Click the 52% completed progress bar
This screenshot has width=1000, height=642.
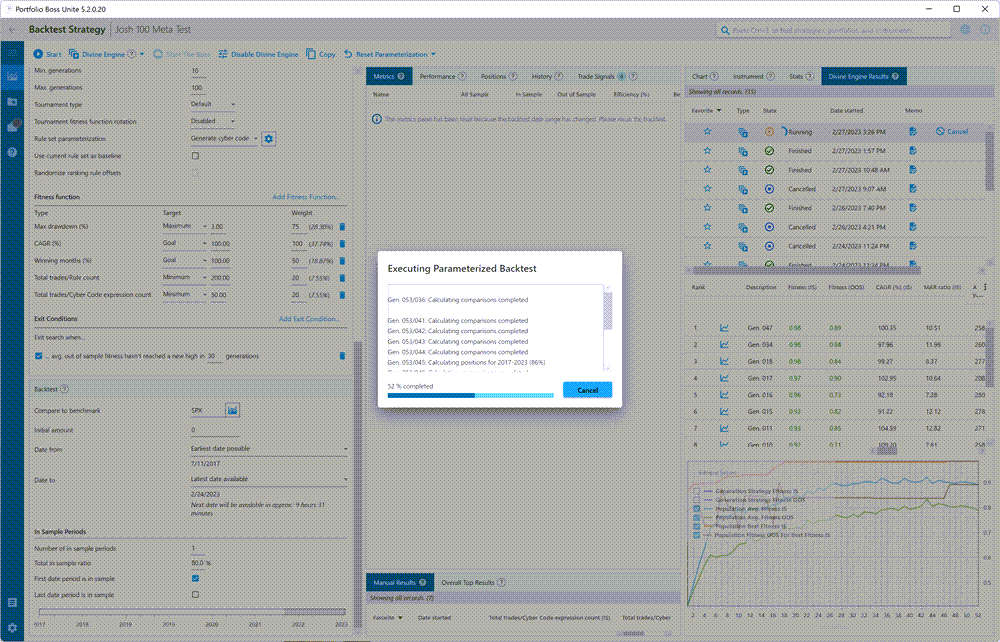[471, 395]
